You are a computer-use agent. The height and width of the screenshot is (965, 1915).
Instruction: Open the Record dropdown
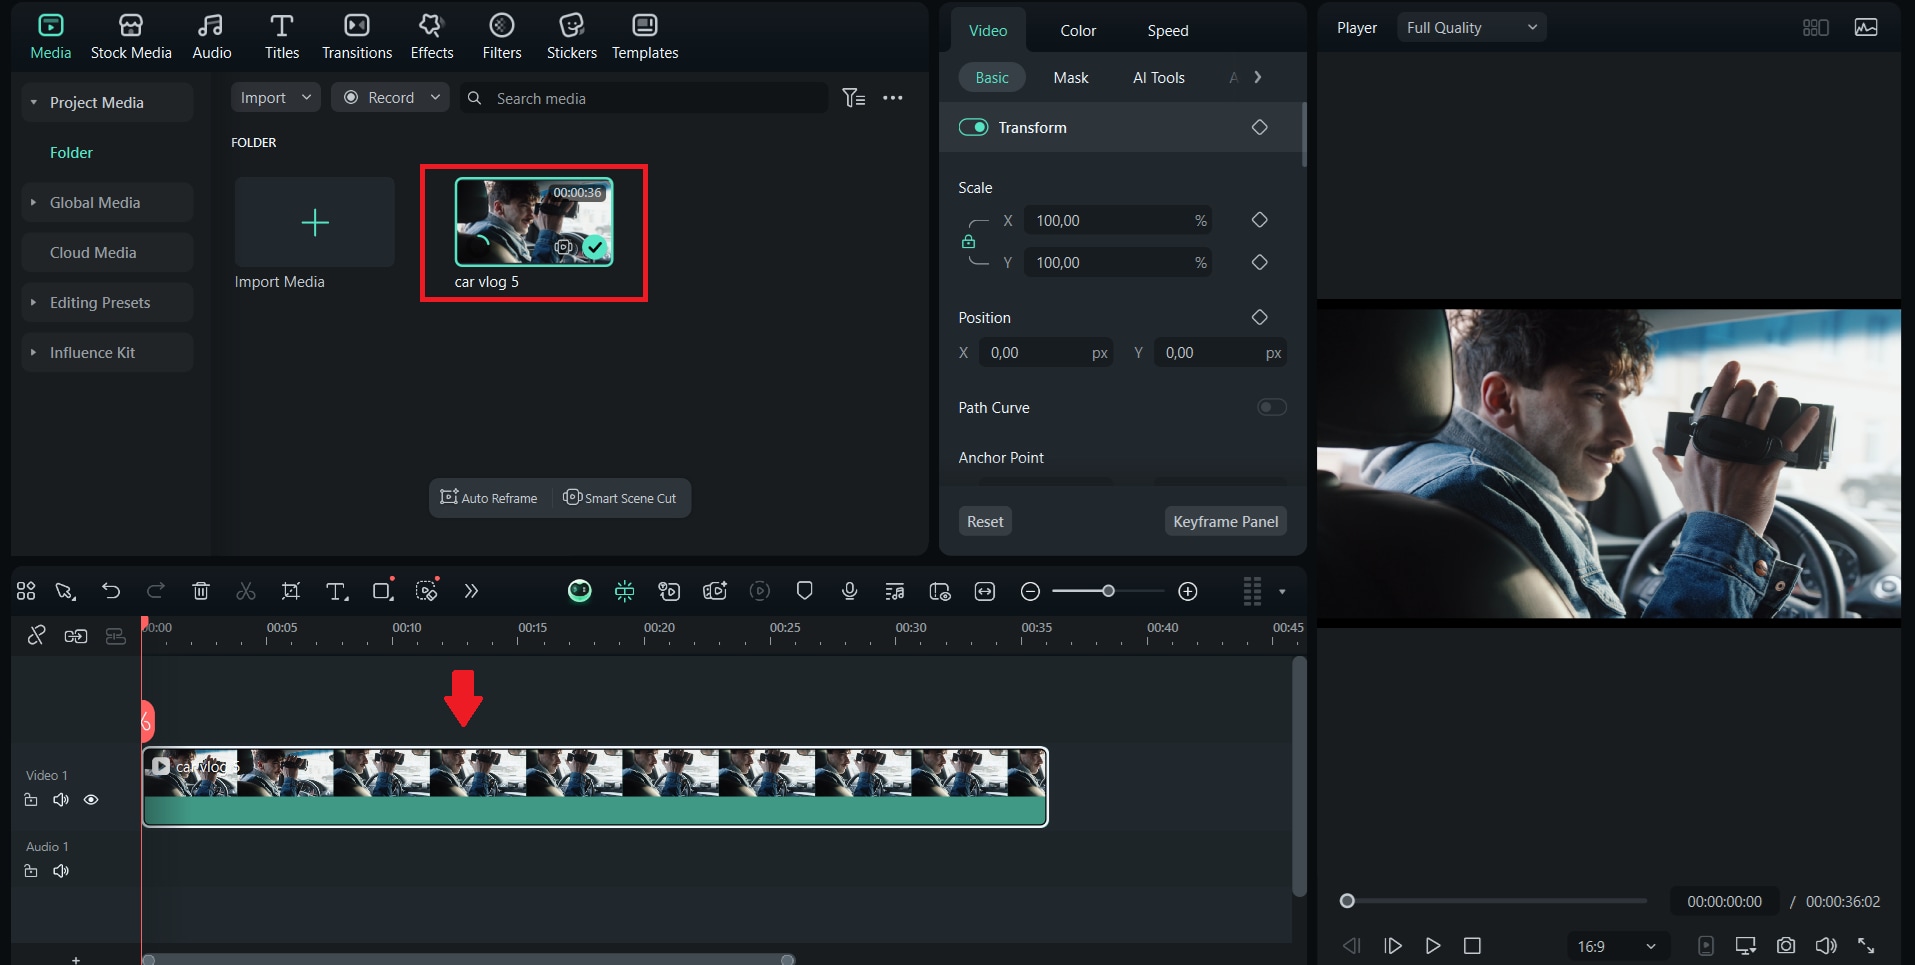tap(391, 98)
